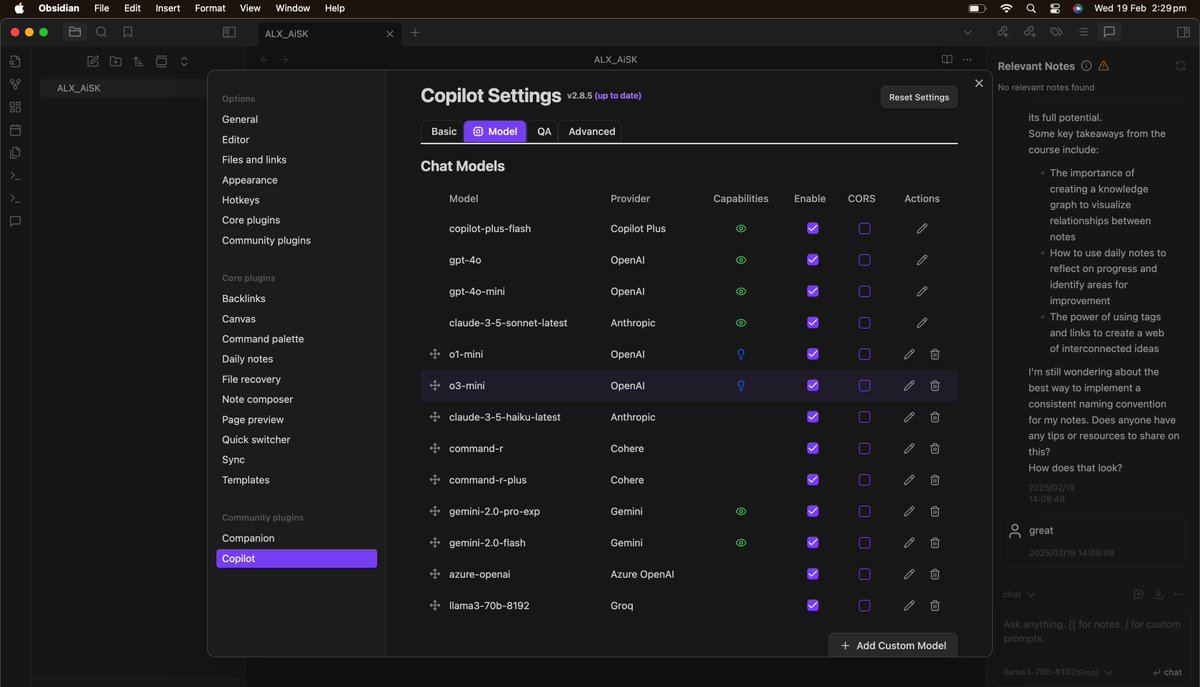Switch to the Basic settings tab
This screenshot has width=1200, height=687.
point(444,132)
